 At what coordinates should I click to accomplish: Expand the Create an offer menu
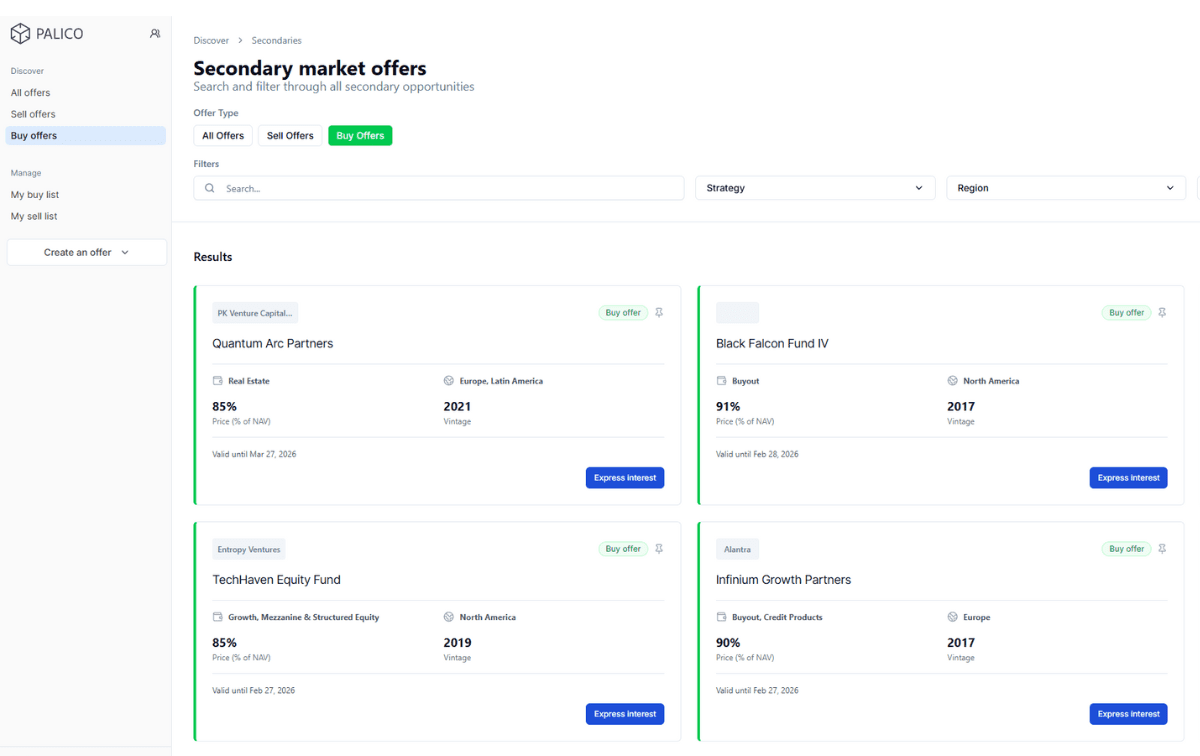(86, 253)
